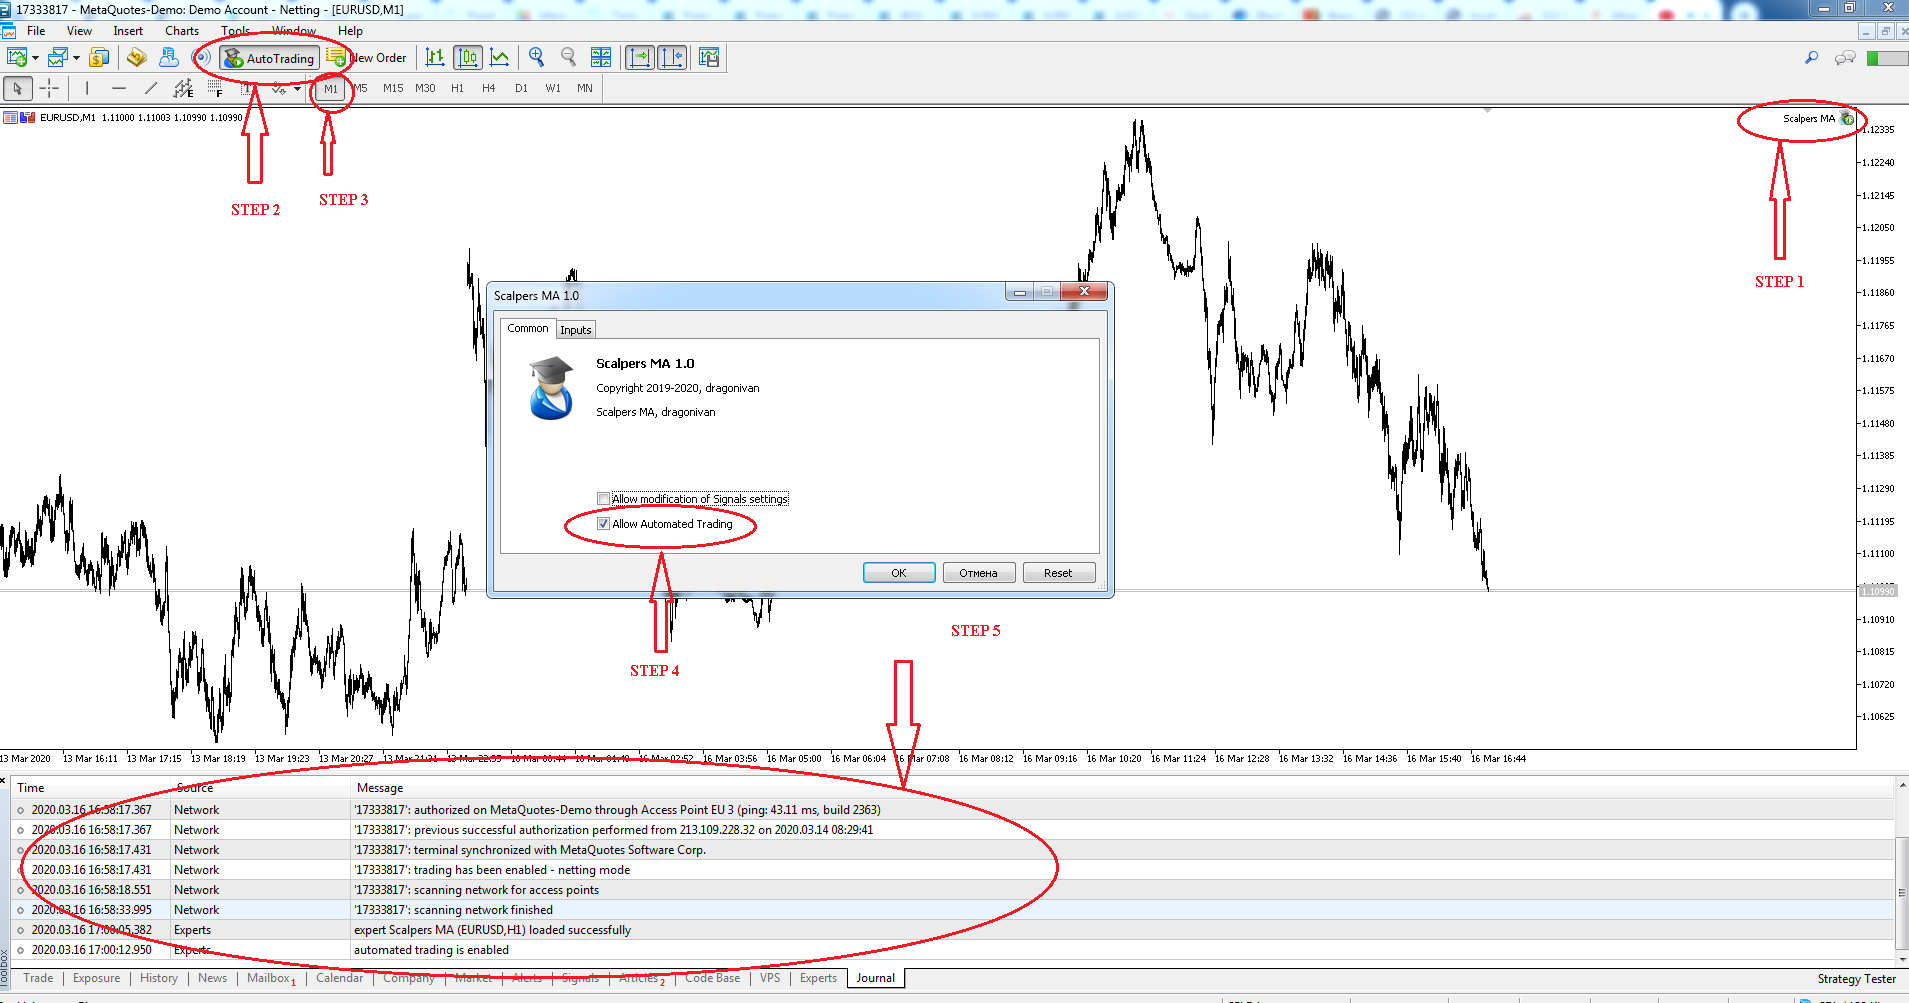The height and width of the screenshot is (1003, 1909).
Task: Click the Signals radio-wave icon
Action: pos(201,58)
